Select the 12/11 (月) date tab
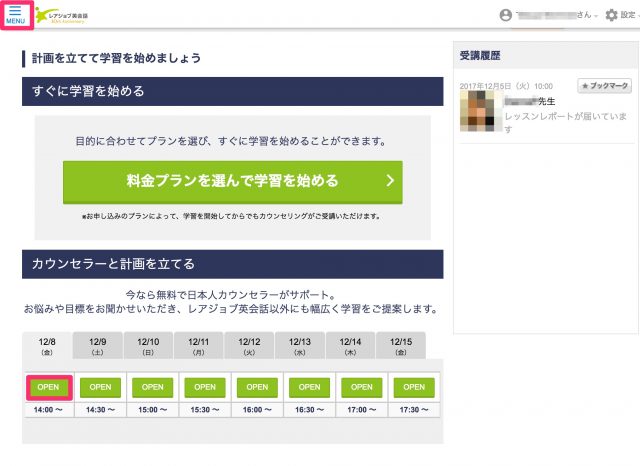Viewport: 640px width, 466px height. 198,346
